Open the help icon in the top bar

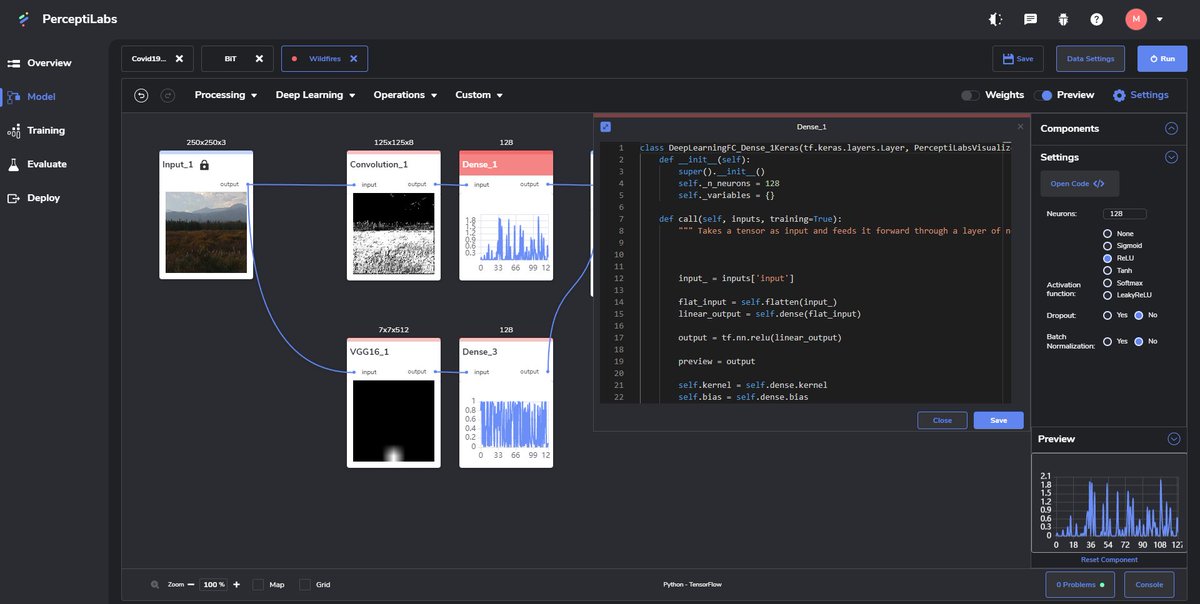pyautogui.click(x=1097, y=18)
